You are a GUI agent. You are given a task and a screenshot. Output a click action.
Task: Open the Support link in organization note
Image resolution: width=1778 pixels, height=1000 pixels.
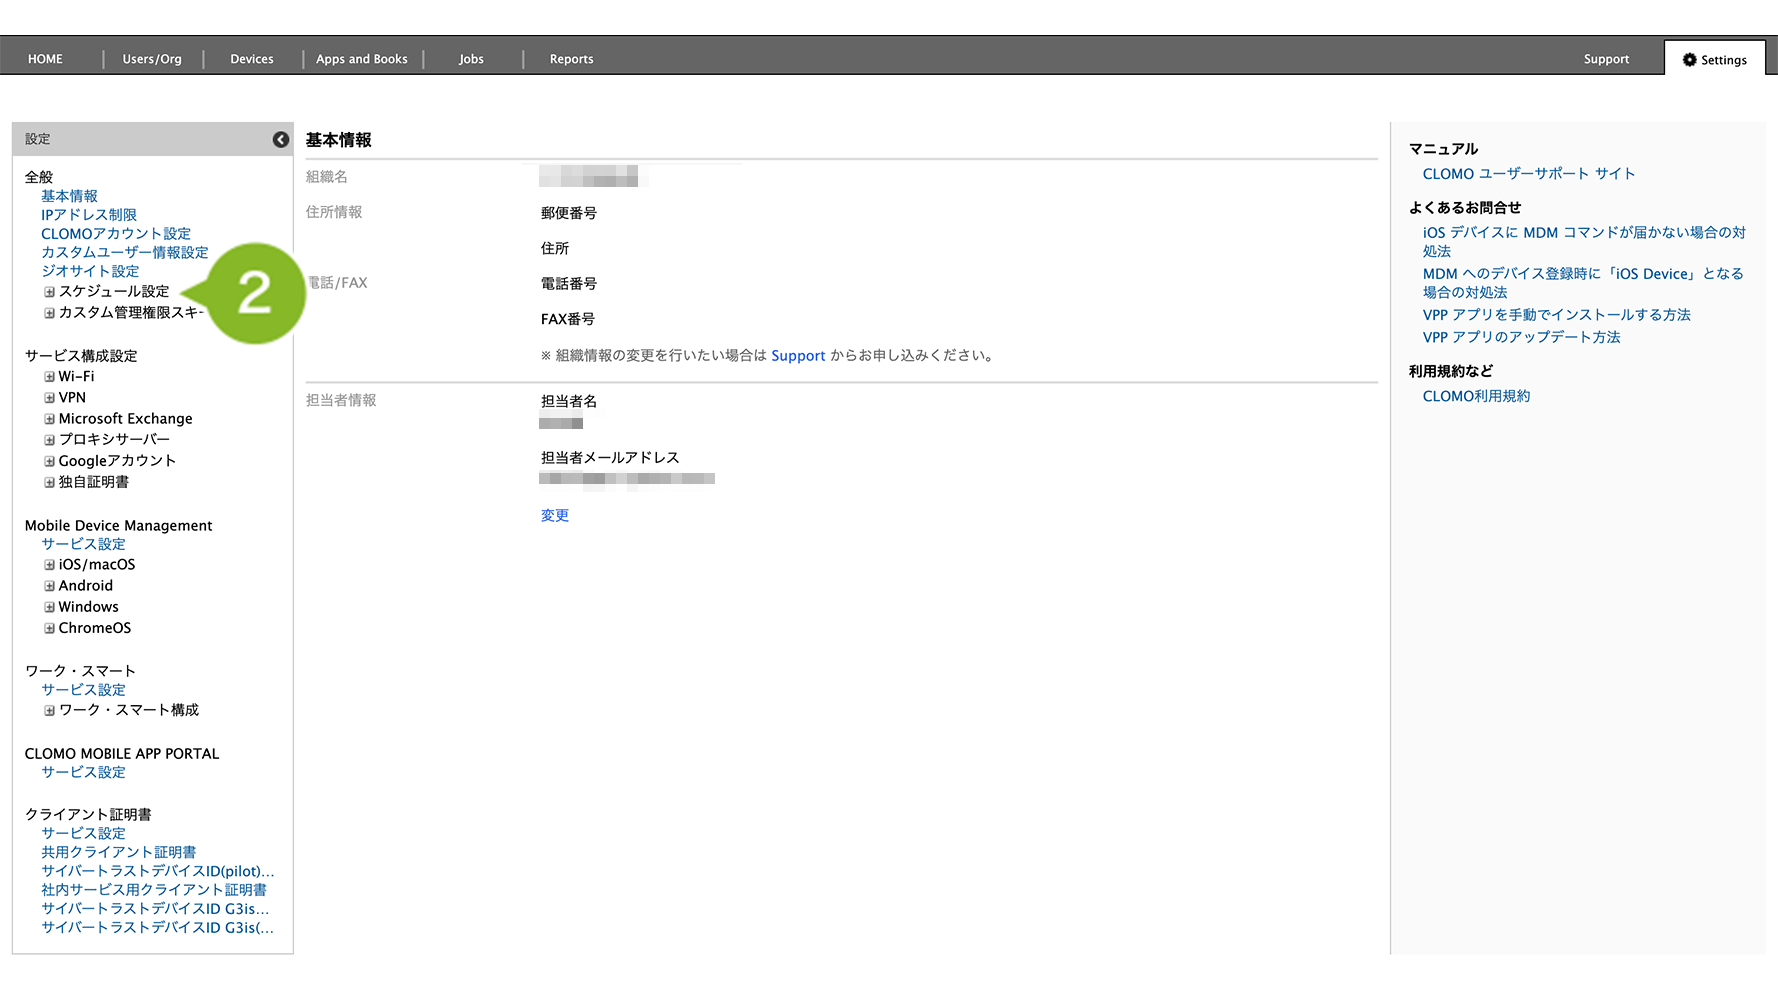pos(797,356)
